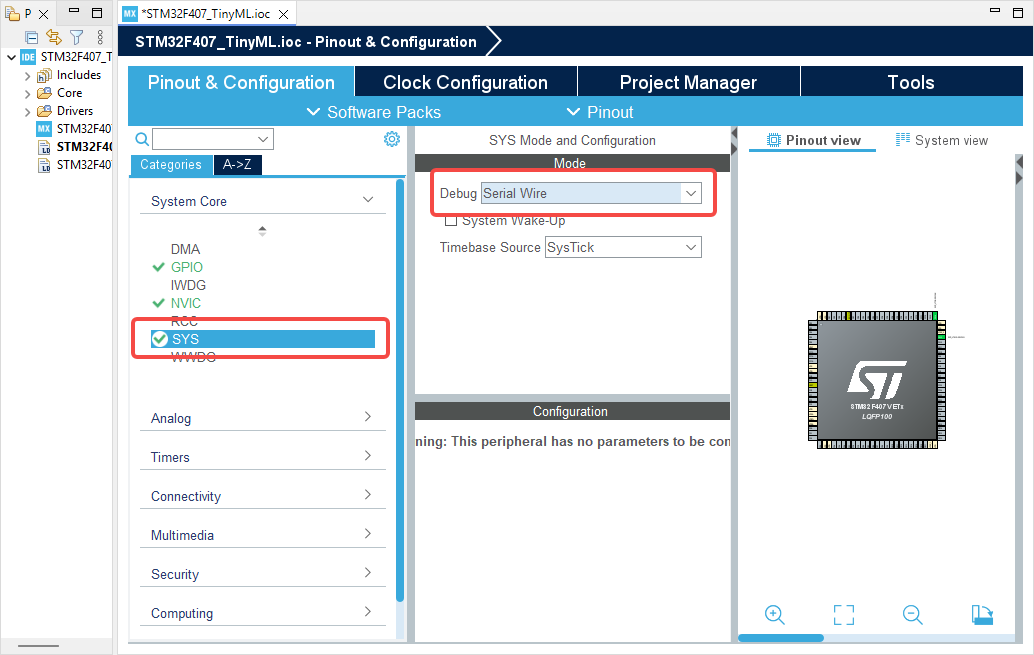Image resolution: width=1034 pixels, height=655 pixels.
Task: Collapse all items in Project Explorer
Action: pos(31,38)
